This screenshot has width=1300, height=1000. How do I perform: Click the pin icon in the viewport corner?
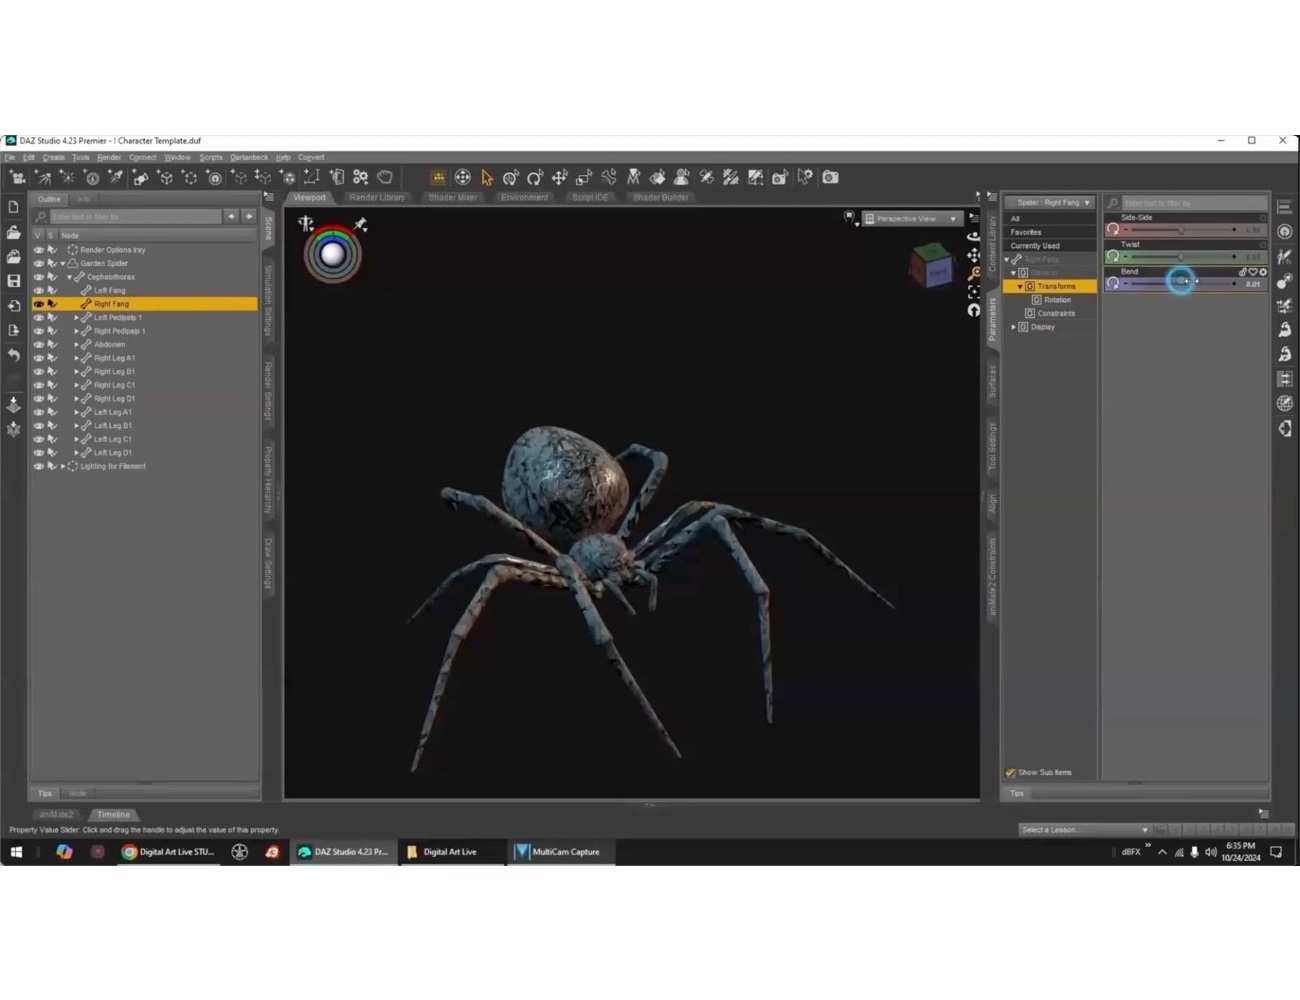click(360, 225)
